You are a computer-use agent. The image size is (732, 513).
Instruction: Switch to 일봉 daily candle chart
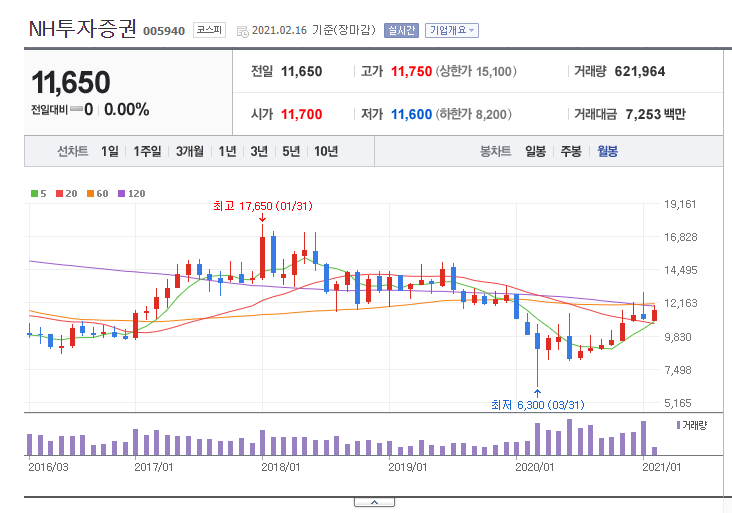click(535, 151)
